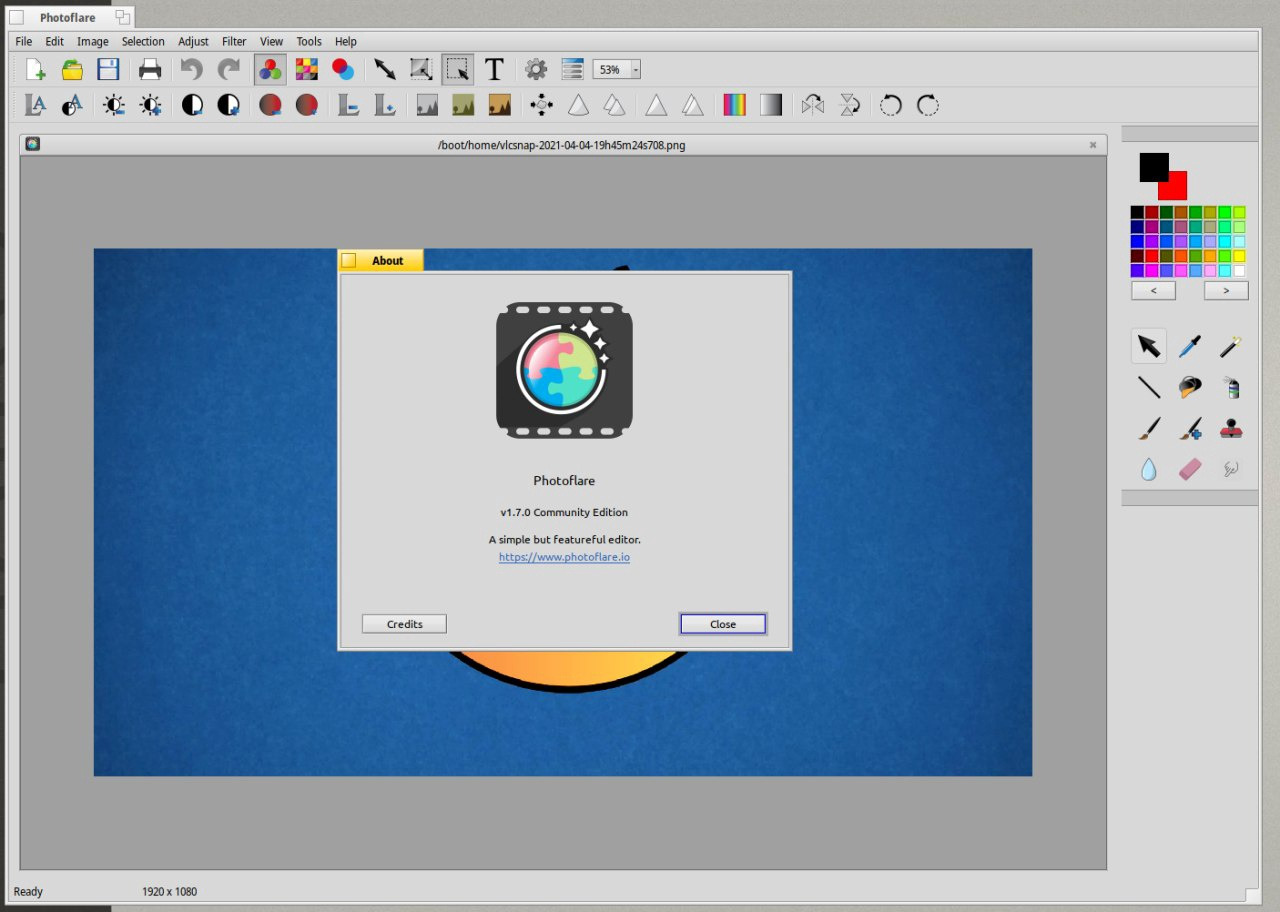1280x912 pixels.
Task: Choose the Blur water drop tool
Action: pyautogui.click(x=1148, y=469)
